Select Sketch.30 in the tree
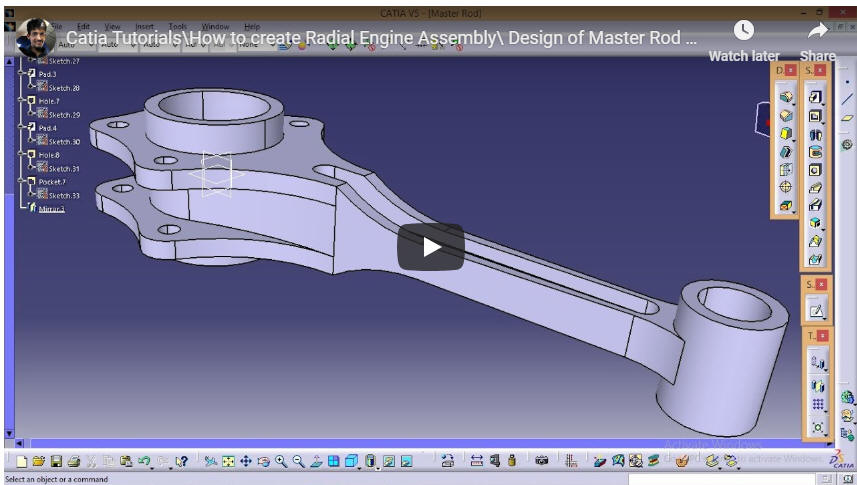This screenshot has height=485, width=857. pos(64,142)
